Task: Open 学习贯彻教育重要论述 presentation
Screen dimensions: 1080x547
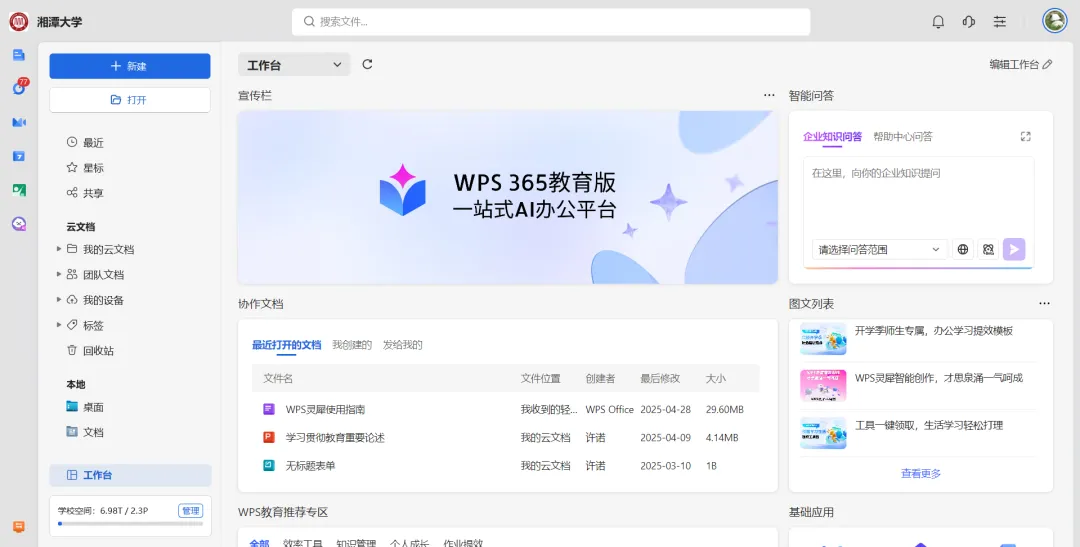Action: click(x=335, y=437)
